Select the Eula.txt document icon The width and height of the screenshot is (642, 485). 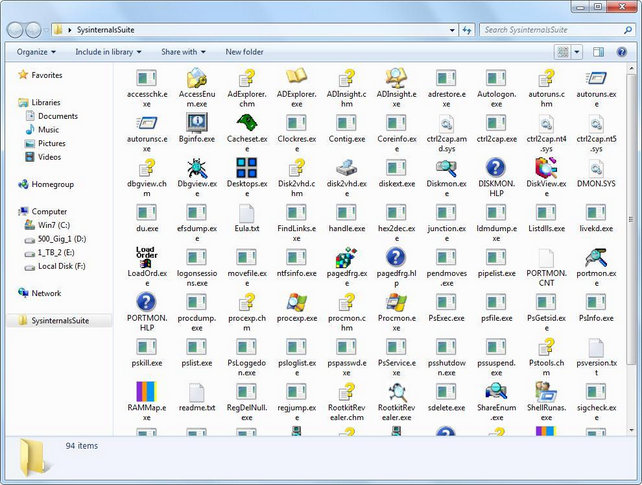[246, 212]
